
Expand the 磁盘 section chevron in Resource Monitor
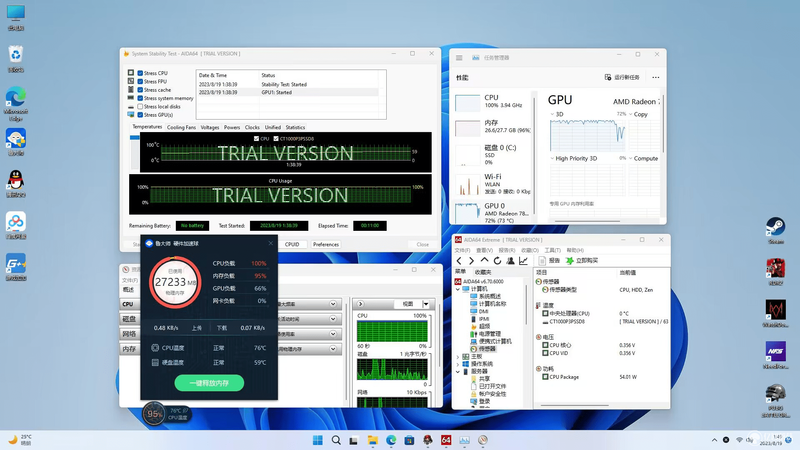pos(333,319)
